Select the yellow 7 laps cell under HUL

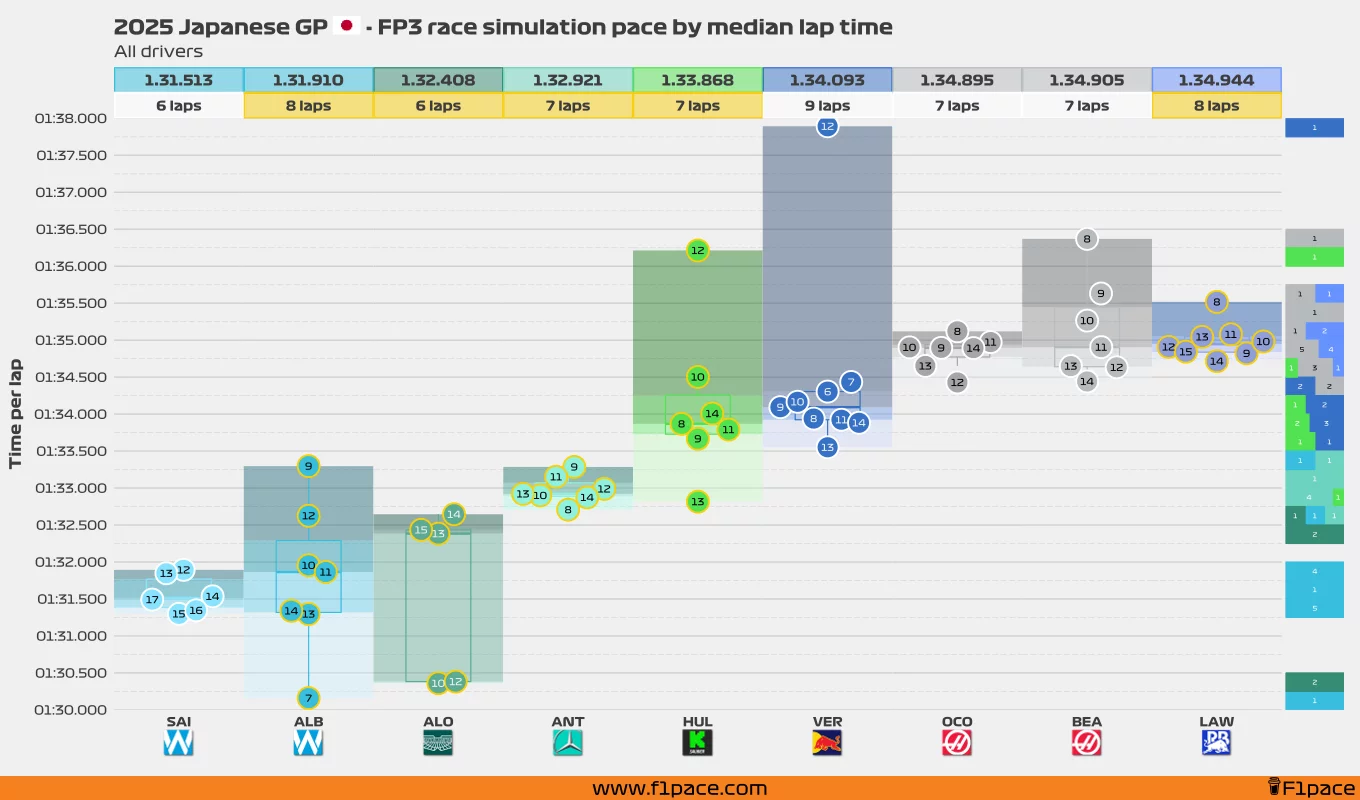tap(697, 104)
